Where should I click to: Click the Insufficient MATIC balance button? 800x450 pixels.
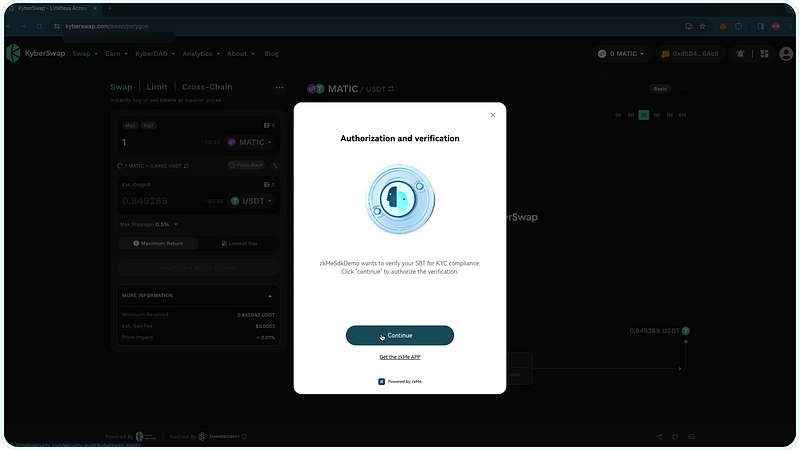[x=198, y=267]
